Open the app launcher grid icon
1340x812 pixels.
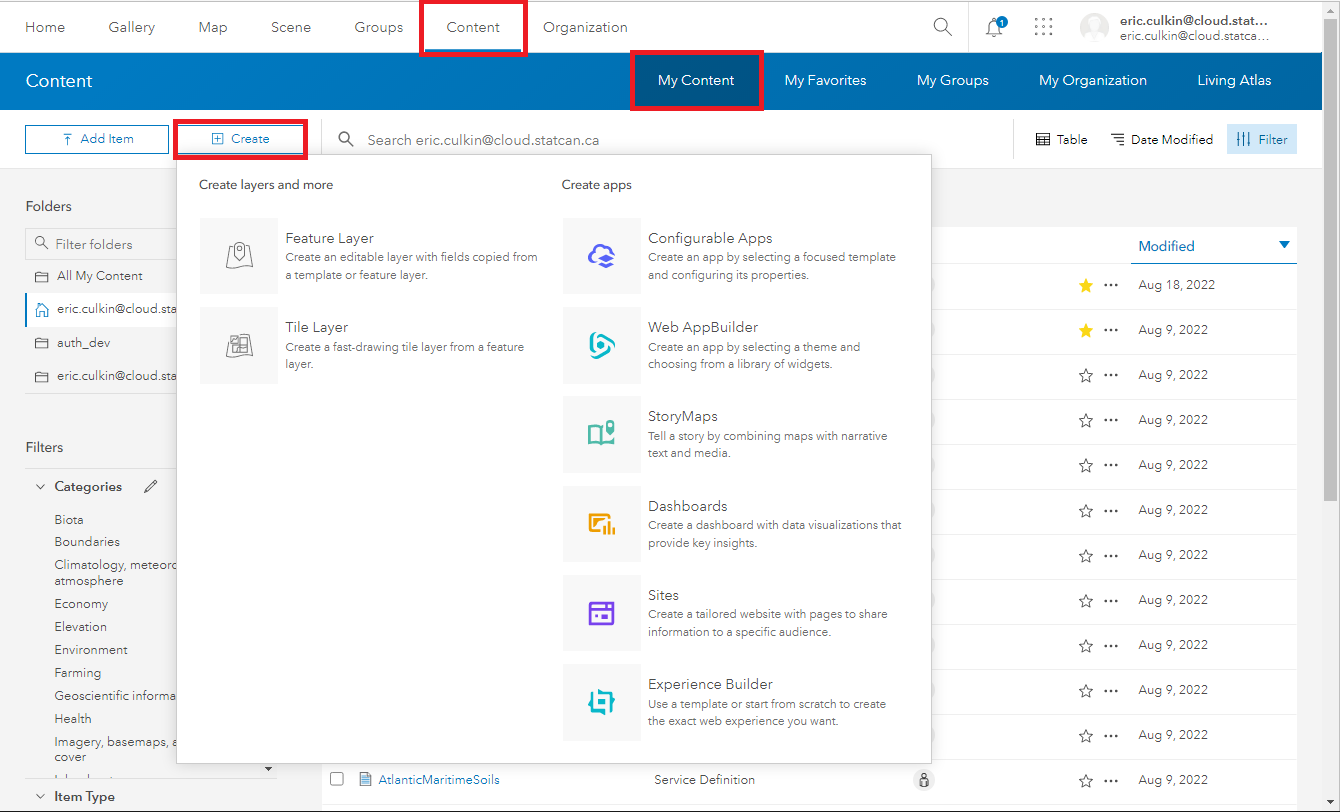[x=1044, y=27]
